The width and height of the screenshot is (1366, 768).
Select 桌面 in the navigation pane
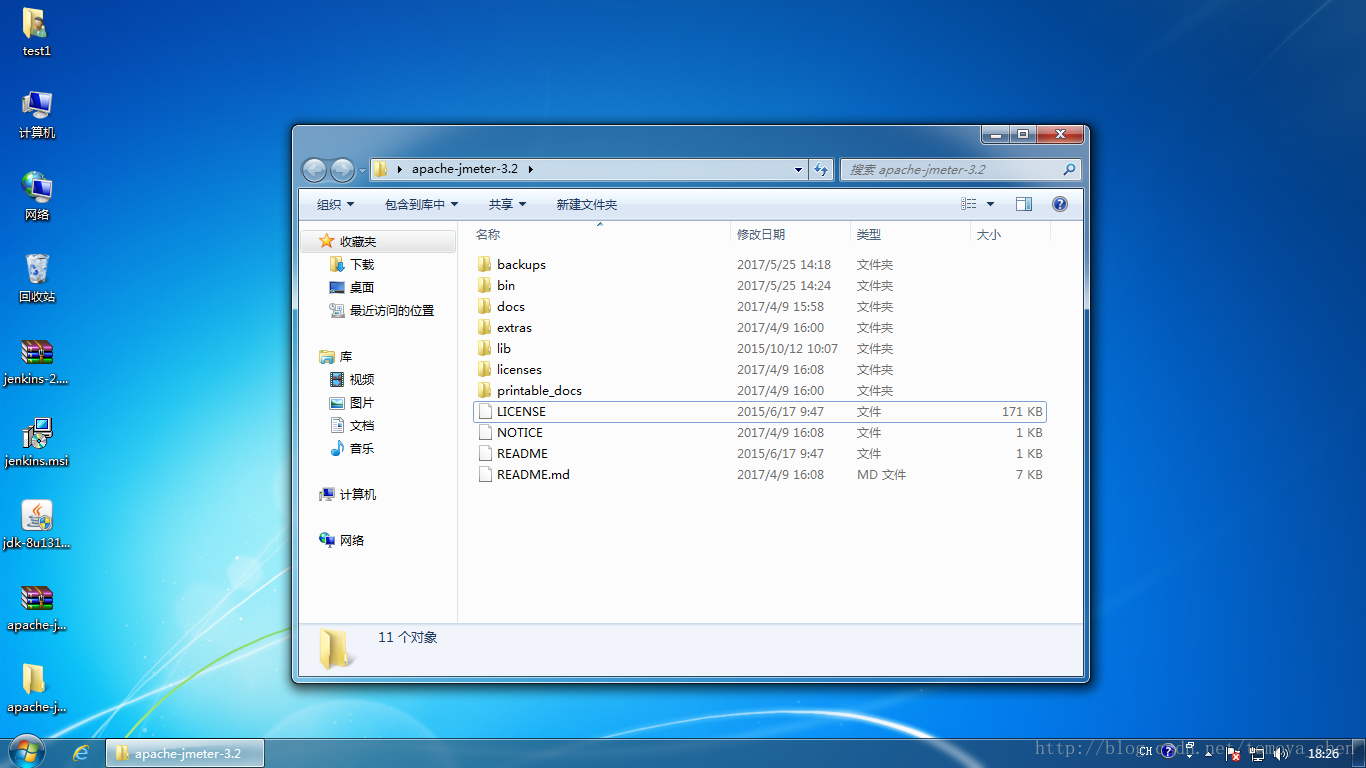point(362,287)
